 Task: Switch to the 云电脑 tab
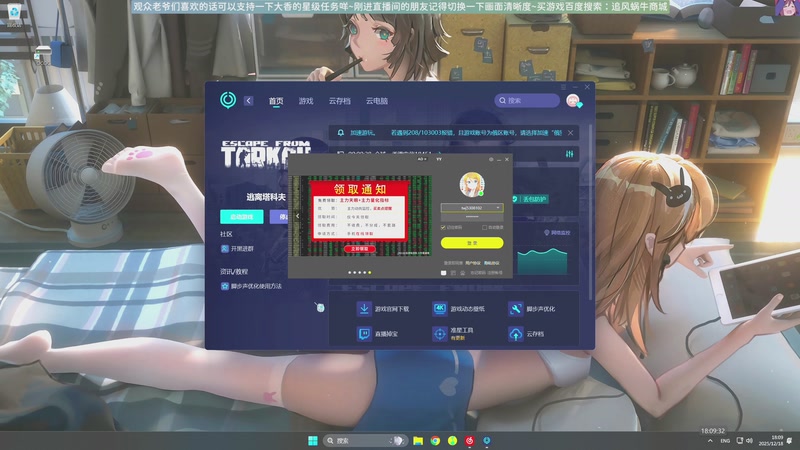[x=377, y=101]
